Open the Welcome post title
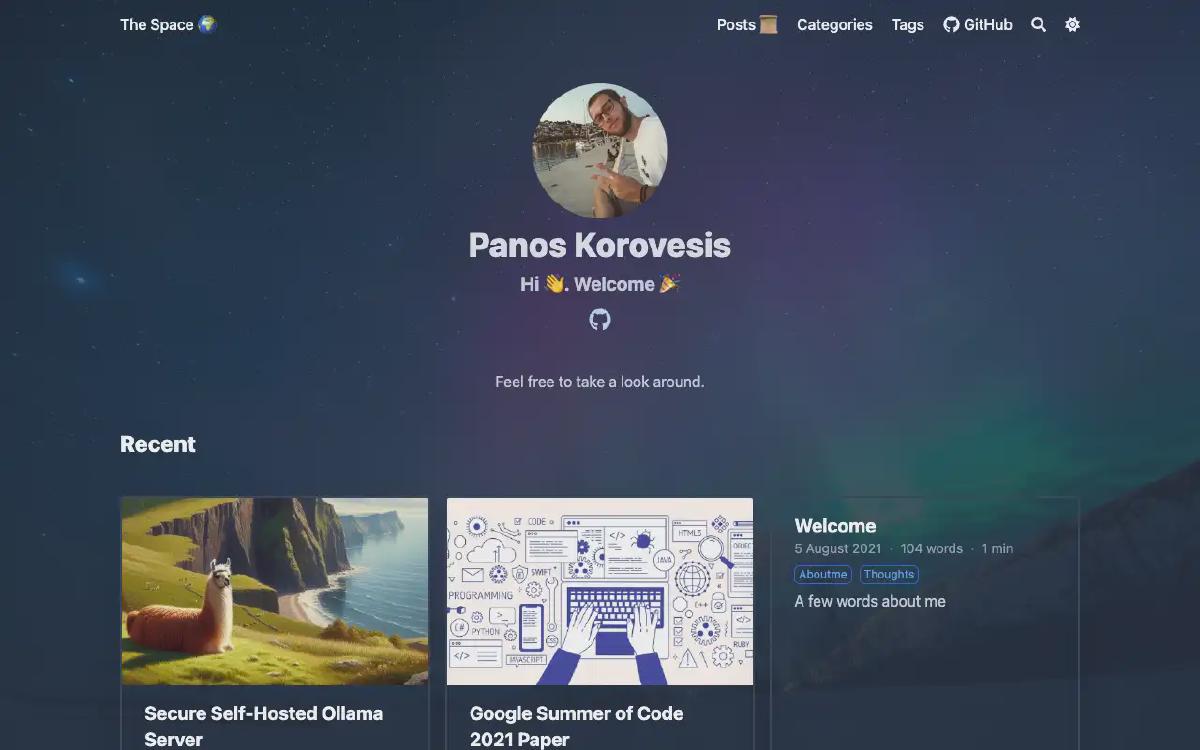Image resolution: width=1200 pixels, height=750 pixels. tap(835, 526)
